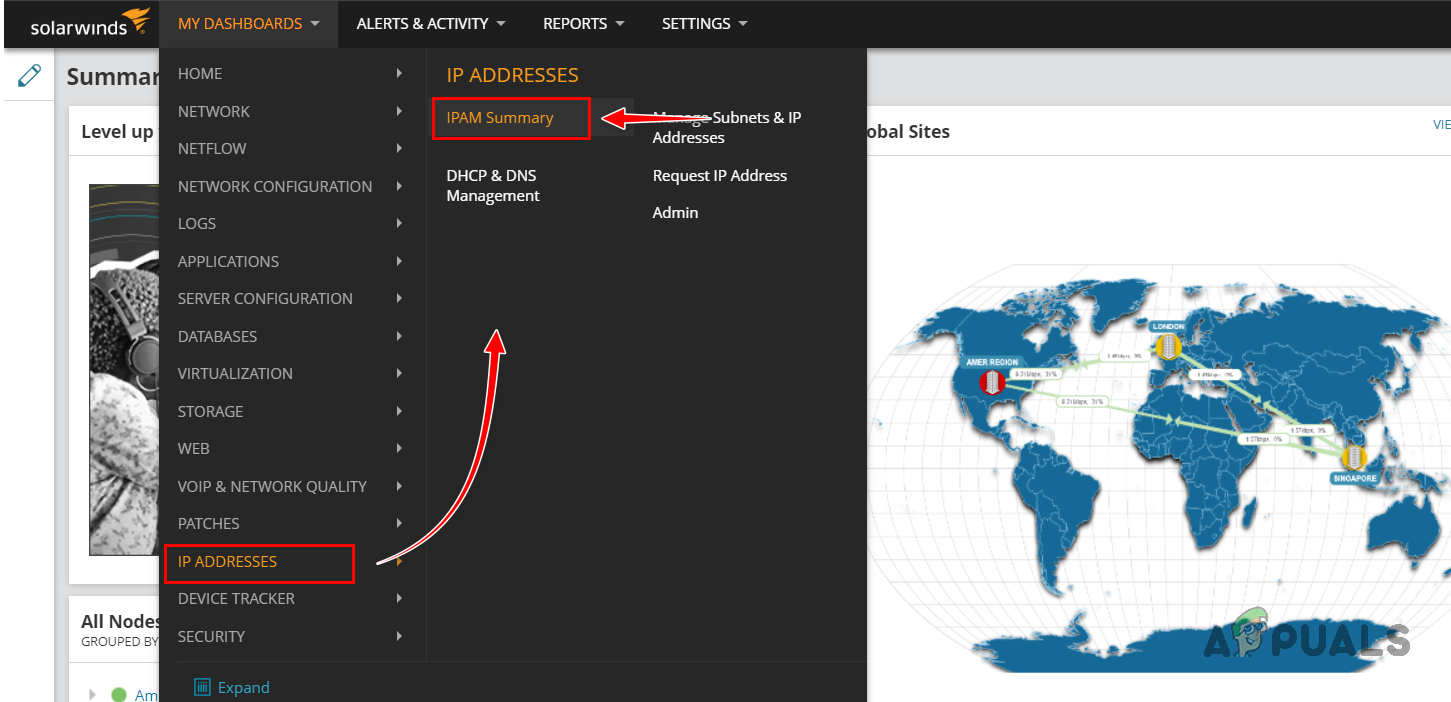Click the Expand menu grid icon
The image size is (1451, 702).
(x=202, y=687)
